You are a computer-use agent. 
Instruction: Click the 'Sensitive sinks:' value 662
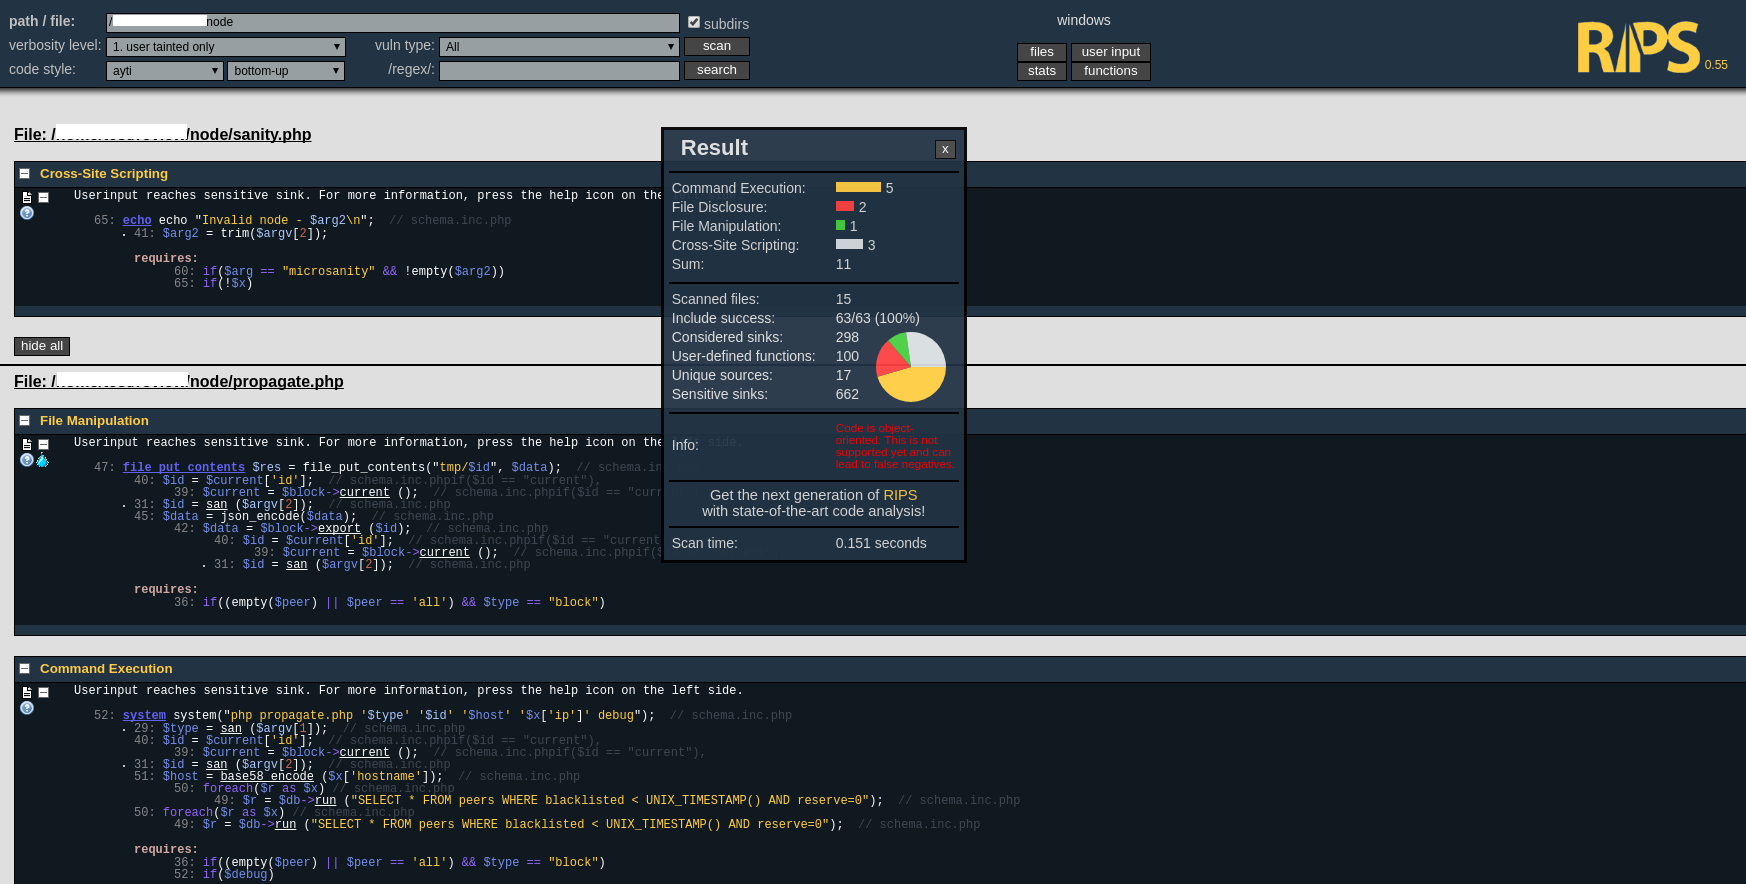pos(847,394)
